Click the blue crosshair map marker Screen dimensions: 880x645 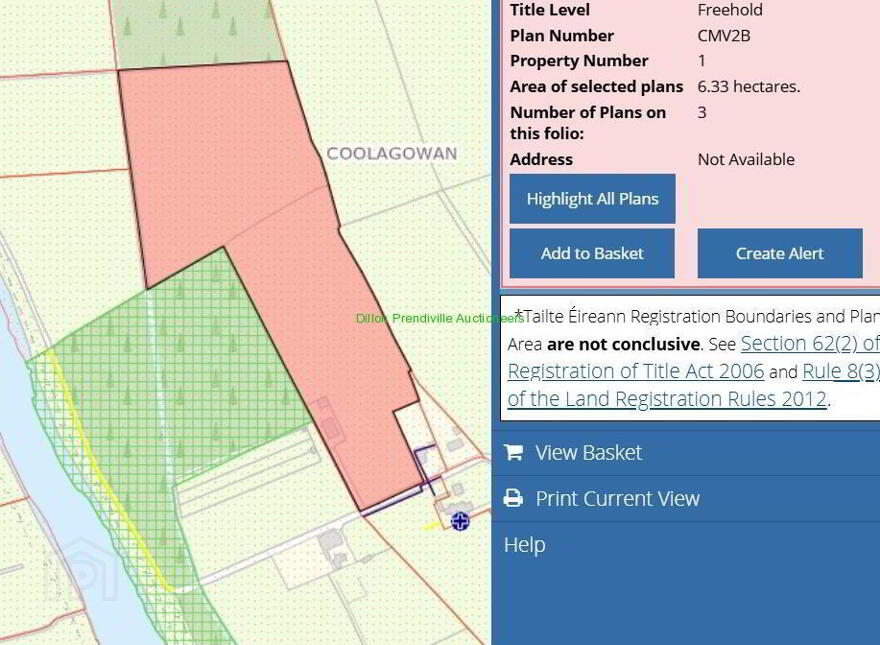click(x=460, y=522)
